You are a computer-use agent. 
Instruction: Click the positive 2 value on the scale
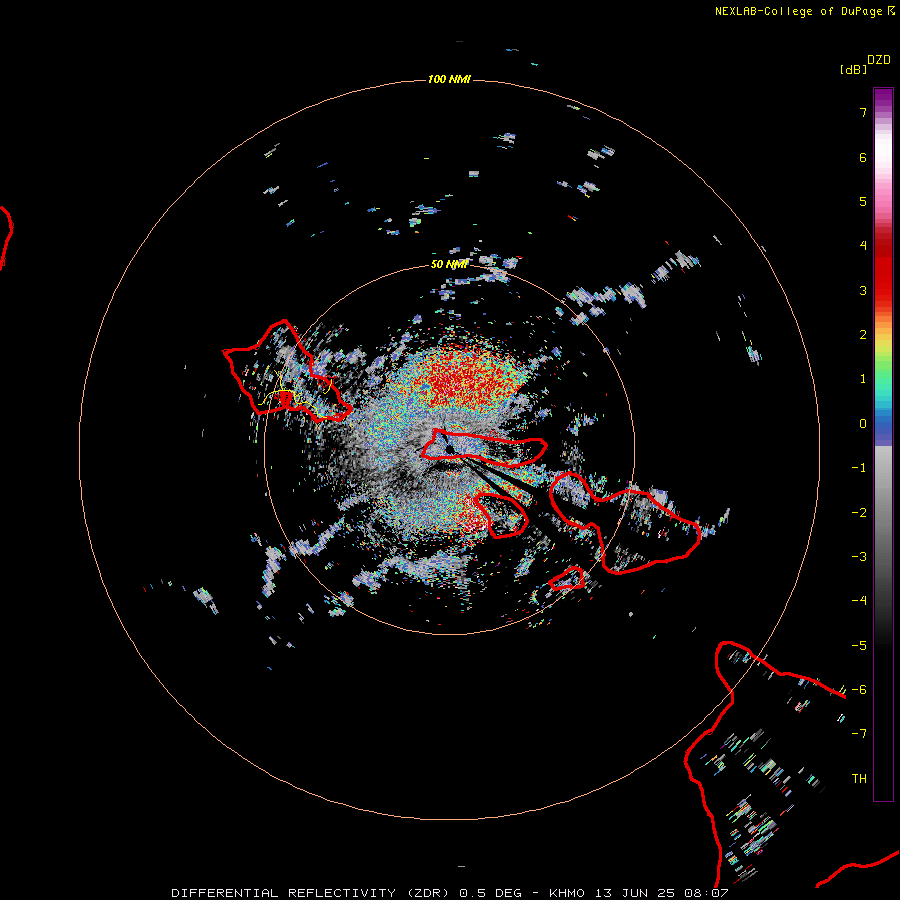click(863, 335)
